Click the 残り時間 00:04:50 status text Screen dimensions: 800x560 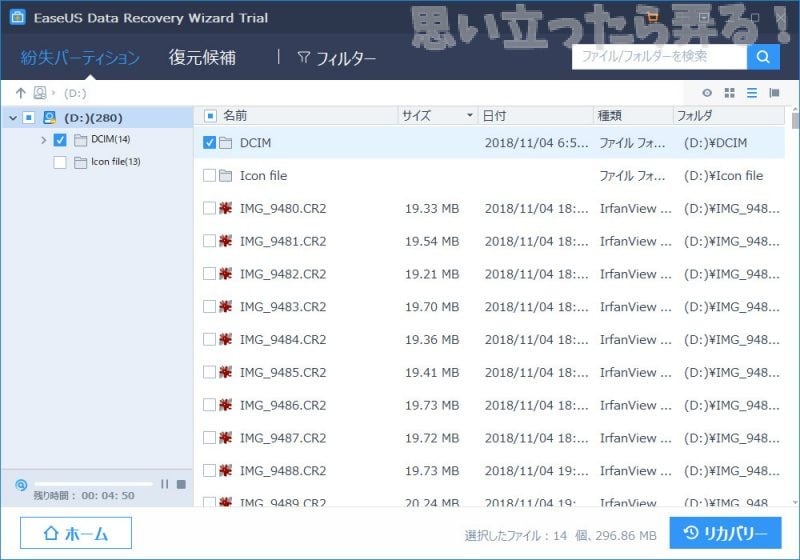84,495
